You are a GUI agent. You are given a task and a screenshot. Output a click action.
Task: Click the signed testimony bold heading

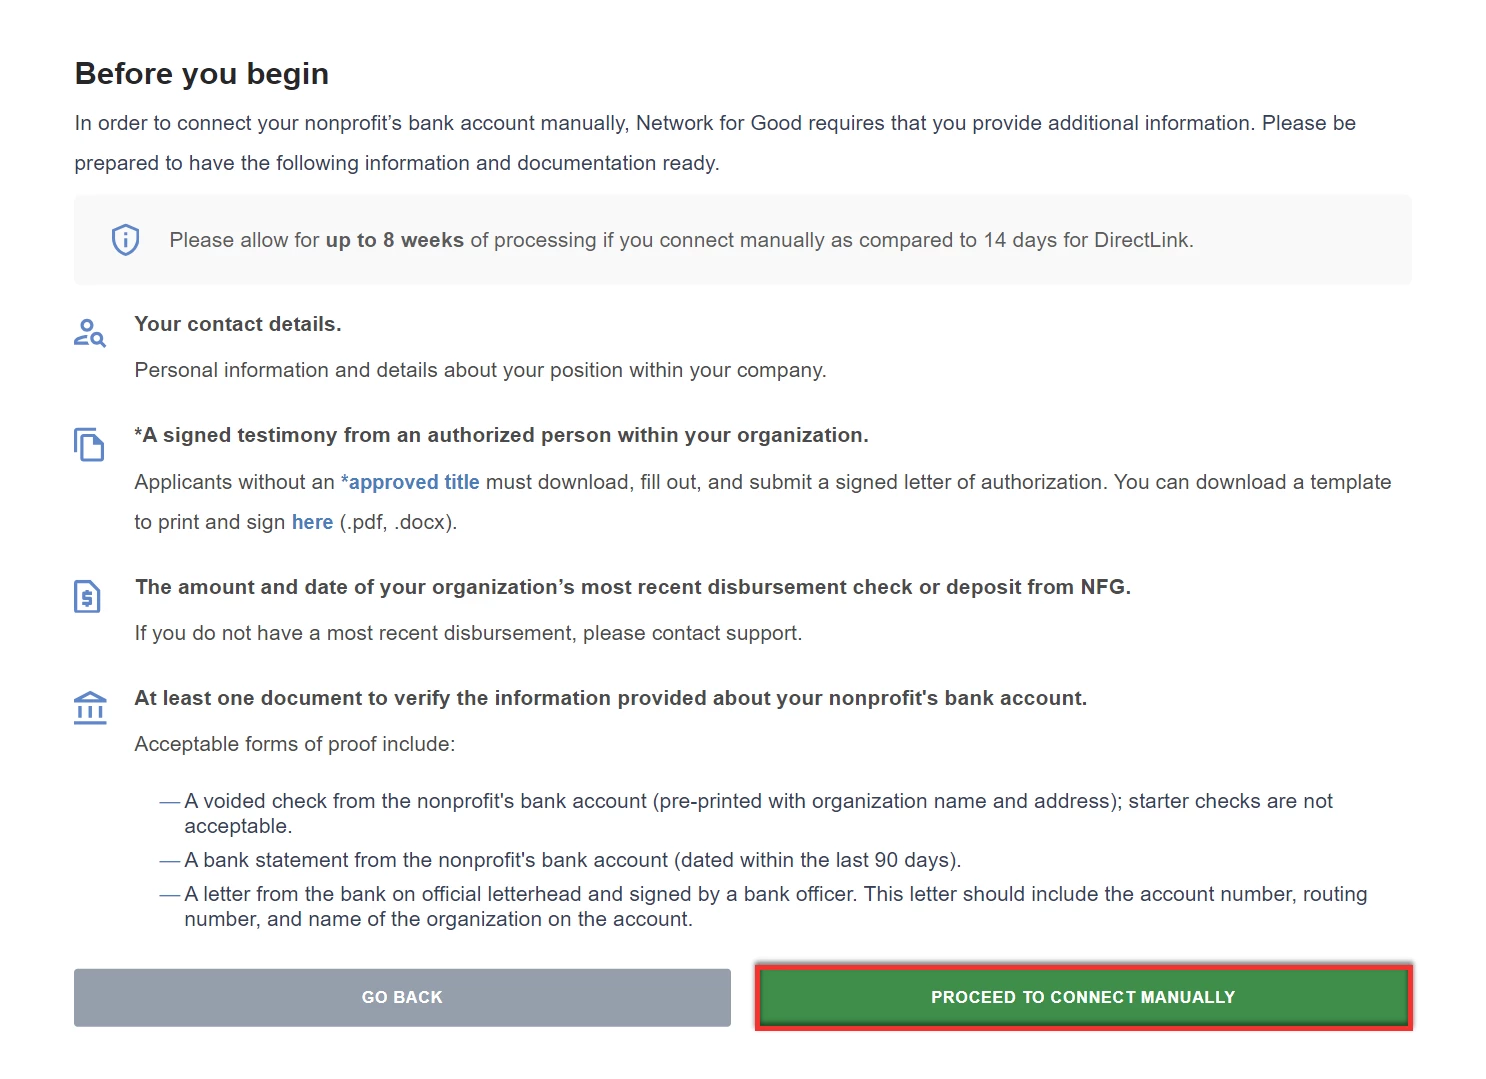pos(501,435)
